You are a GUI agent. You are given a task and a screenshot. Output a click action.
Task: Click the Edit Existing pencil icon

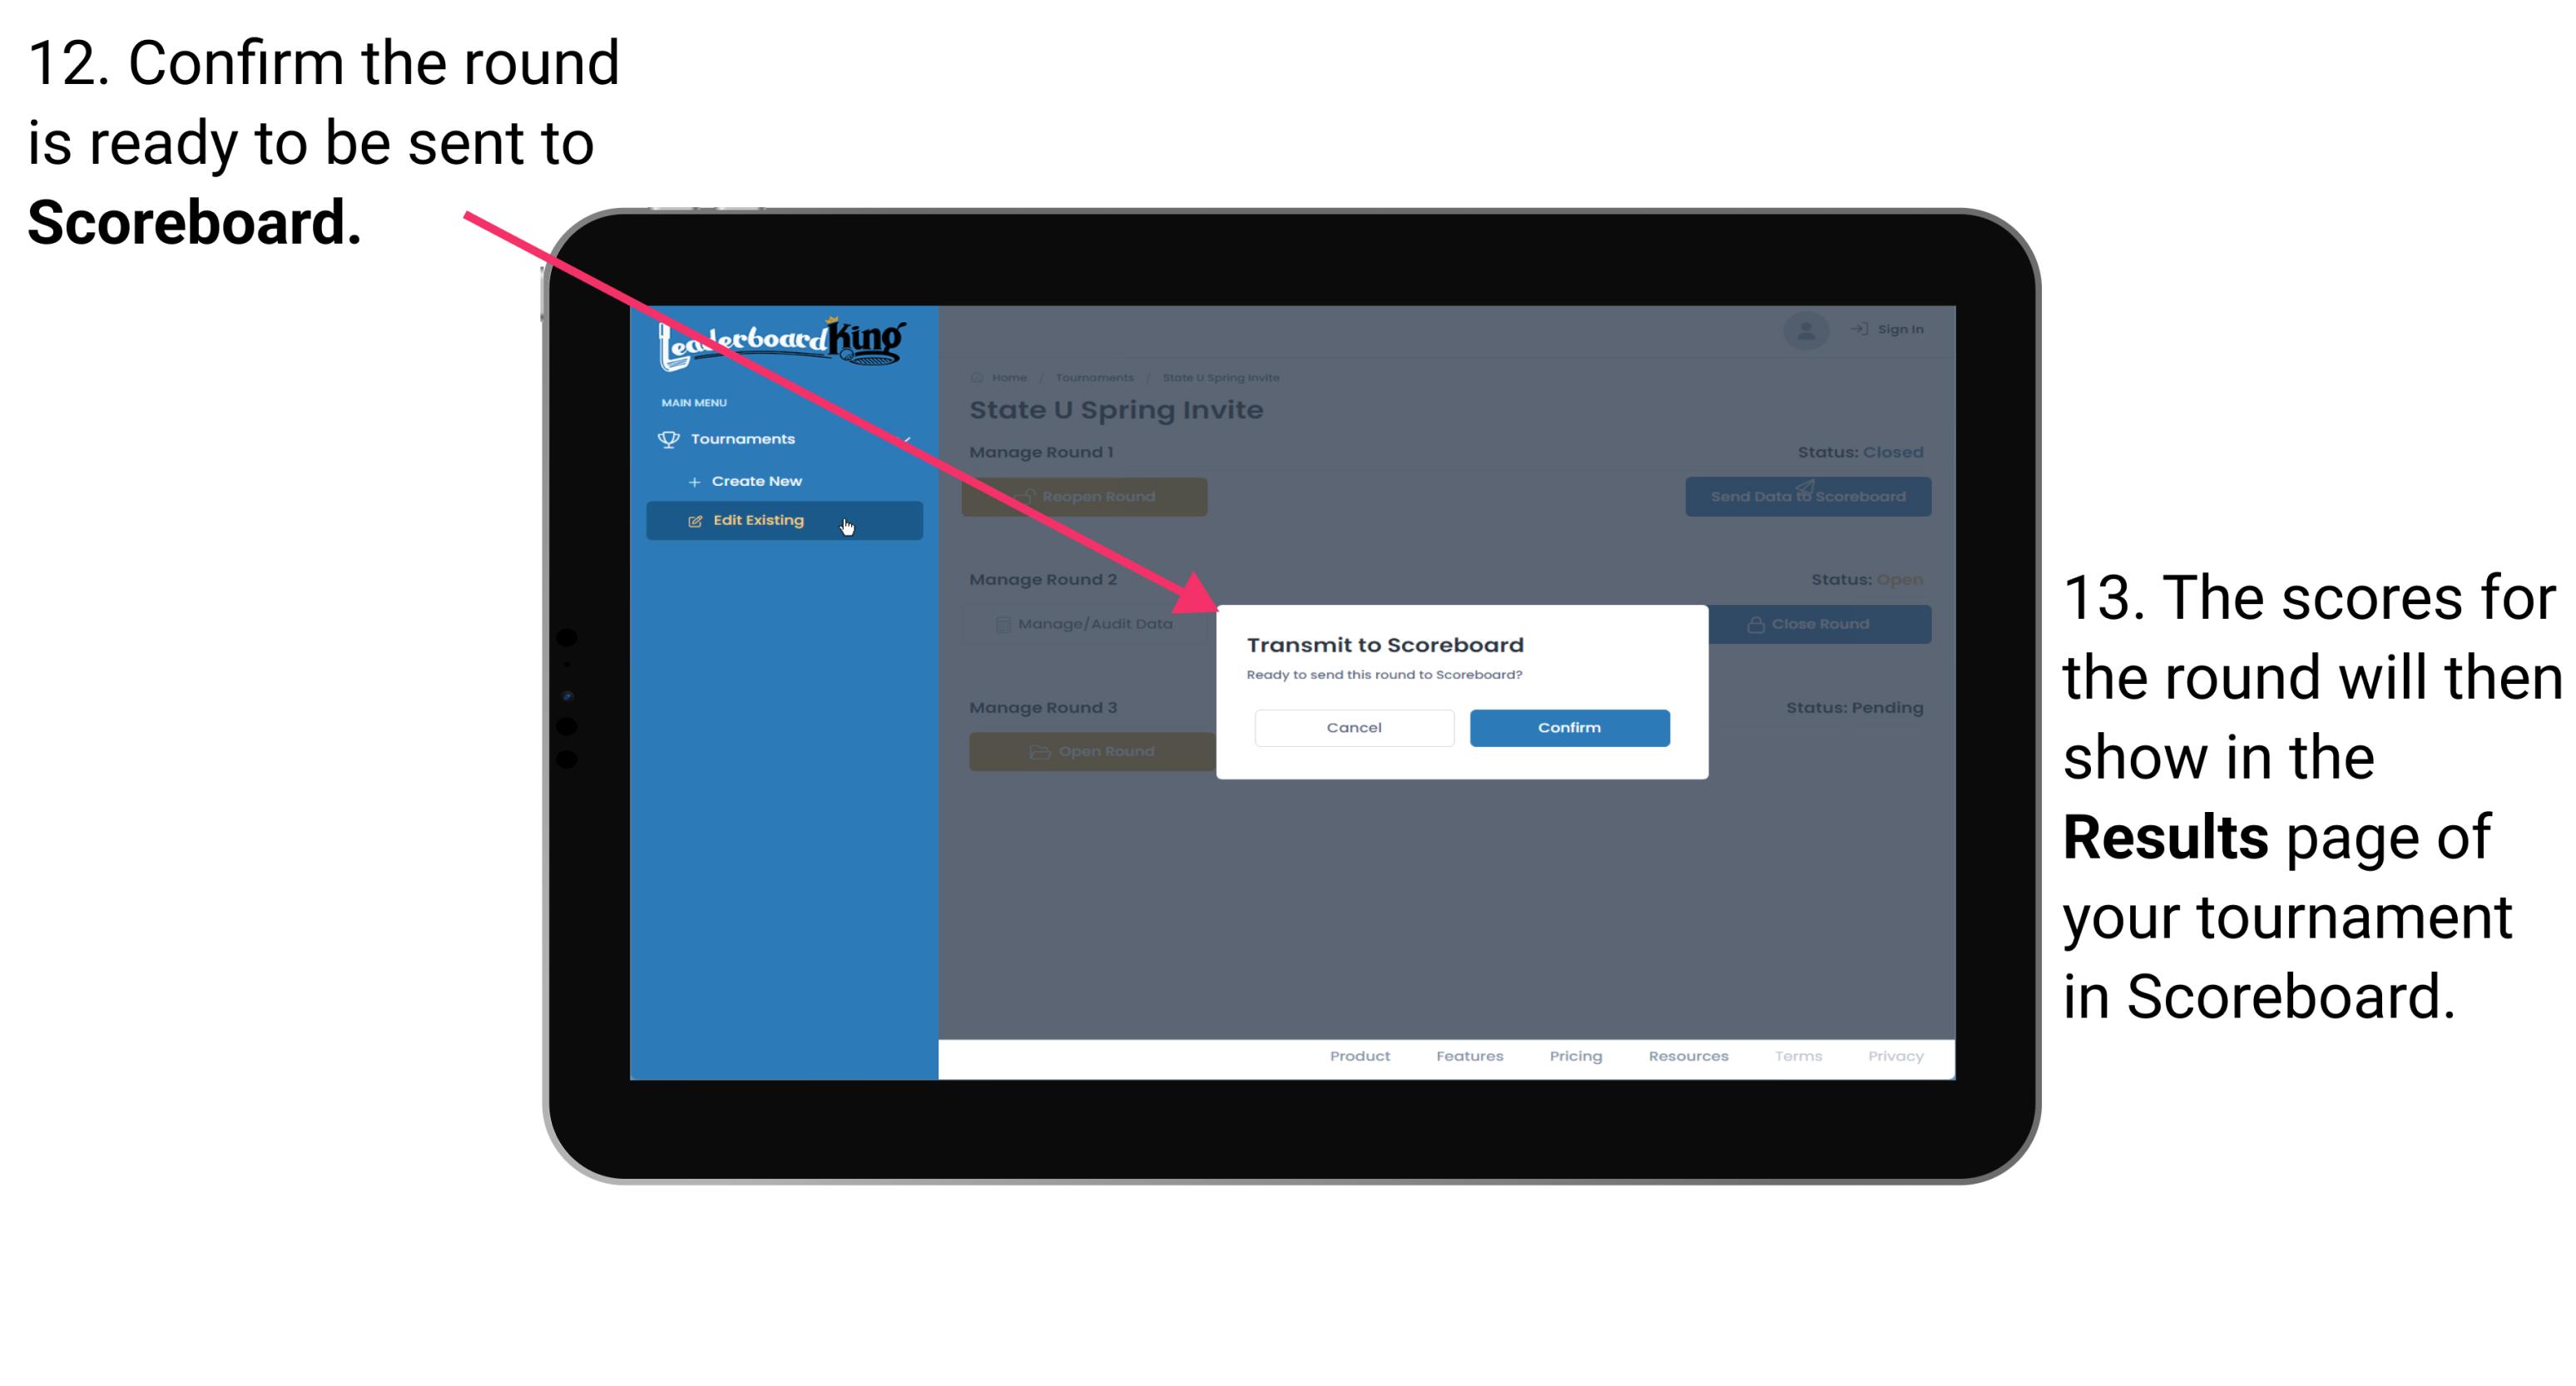coord(695,521)
